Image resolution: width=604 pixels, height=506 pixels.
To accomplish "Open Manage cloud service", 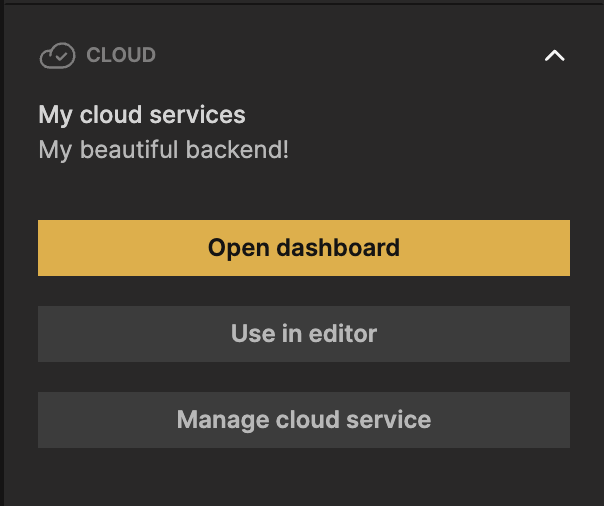I will [x=303, y=420].
